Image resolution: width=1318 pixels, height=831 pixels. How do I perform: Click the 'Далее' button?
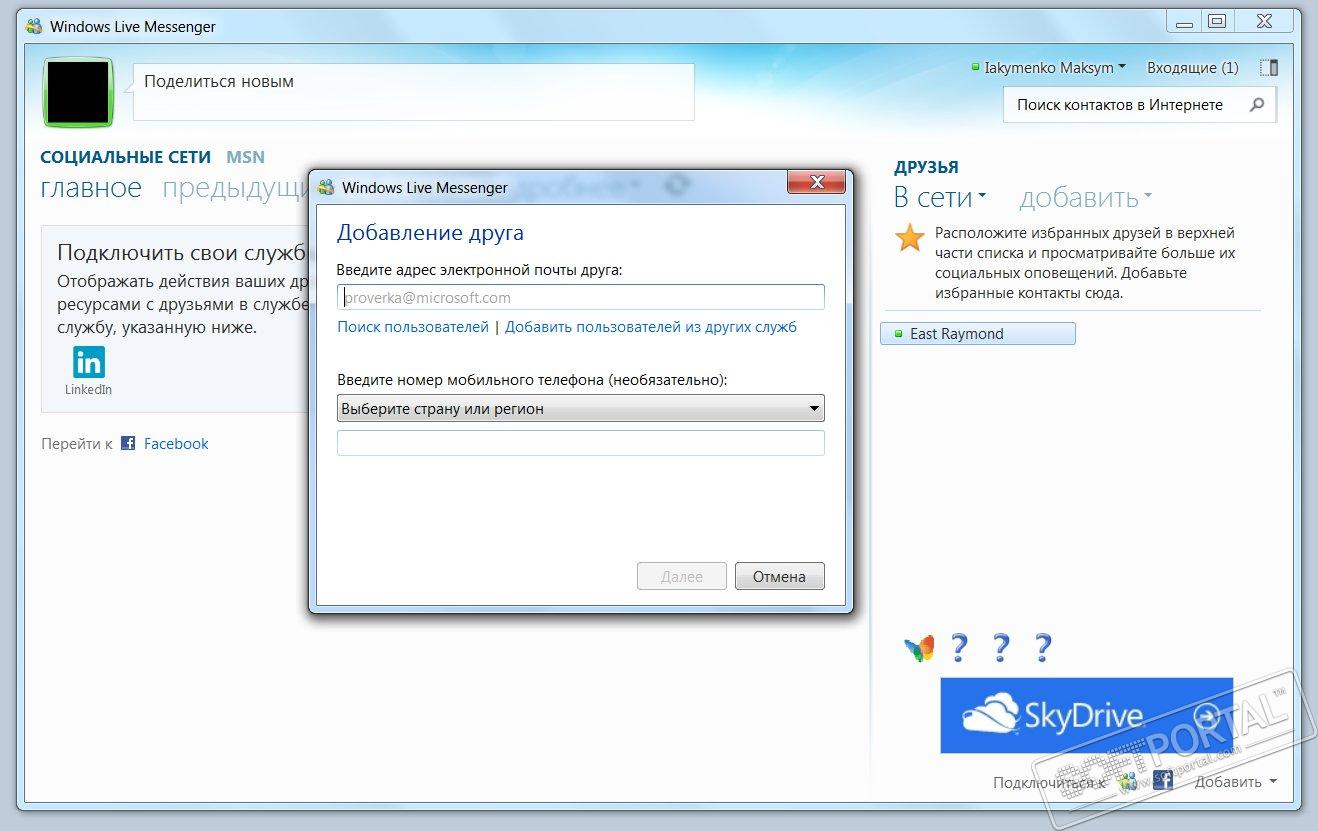click(682, 576)
